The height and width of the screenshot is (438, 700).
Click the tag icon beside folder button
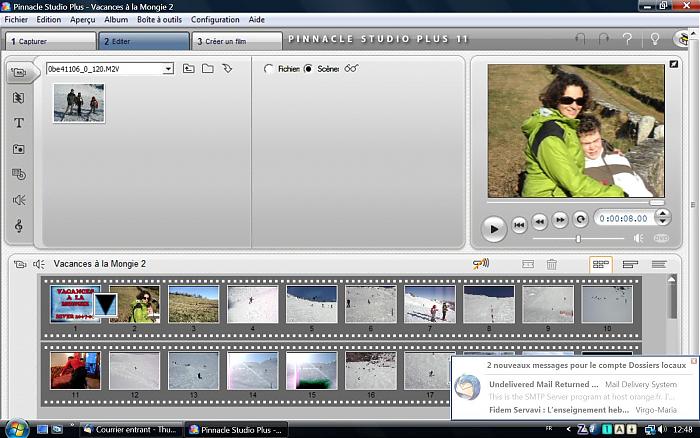(227, 69)
